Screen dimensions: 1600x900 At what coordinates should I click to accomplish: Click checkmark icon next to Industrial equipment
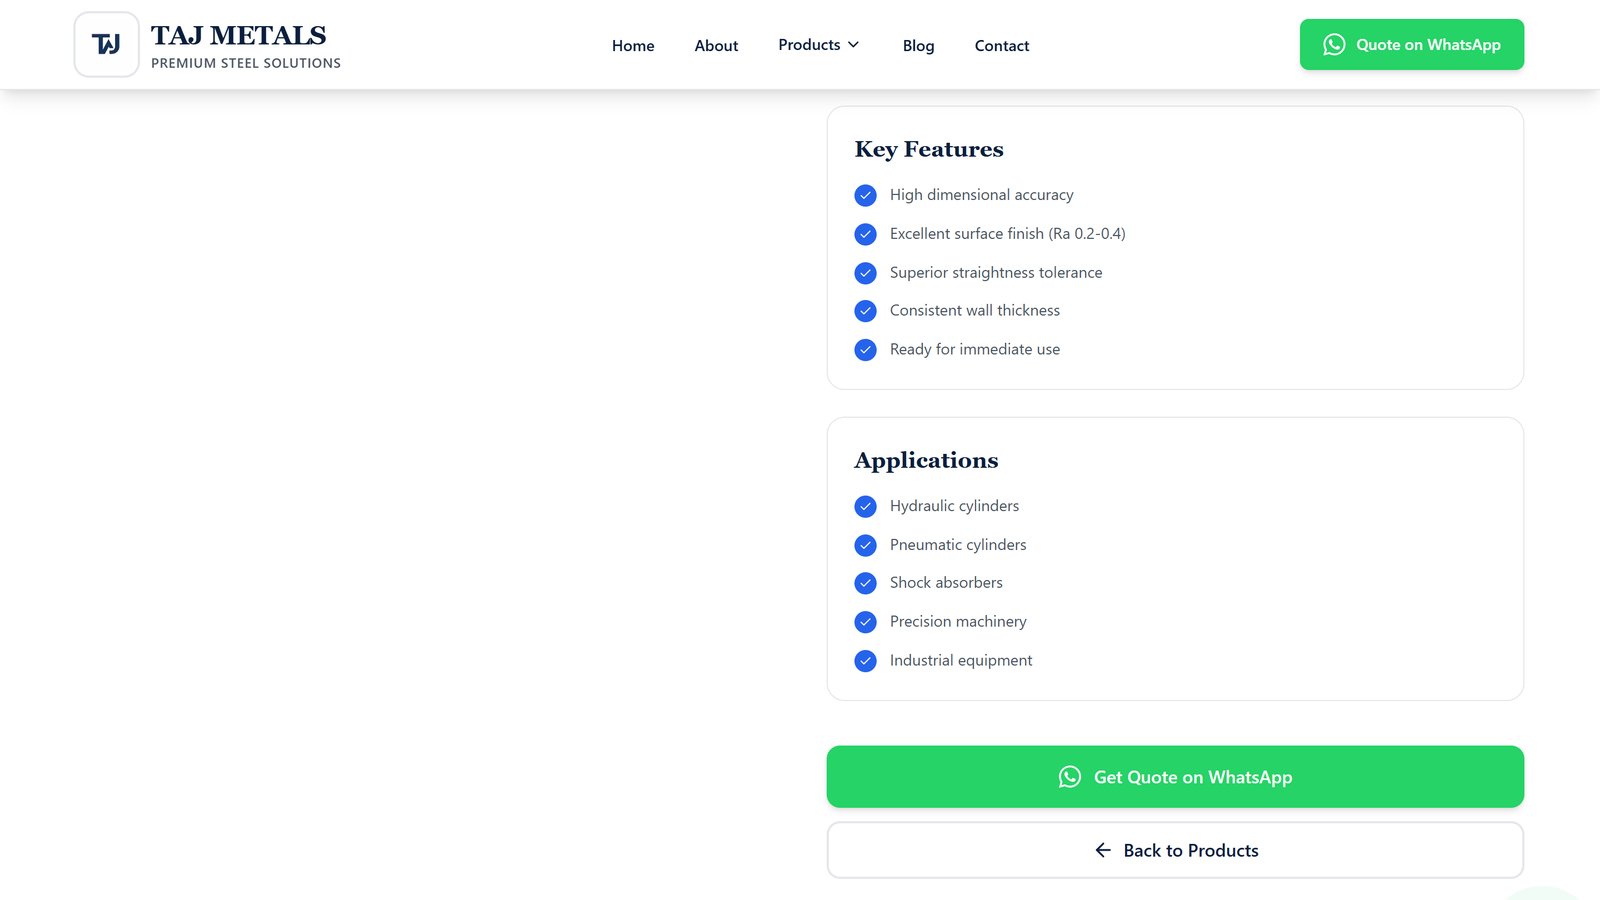(x=866, y=661)
